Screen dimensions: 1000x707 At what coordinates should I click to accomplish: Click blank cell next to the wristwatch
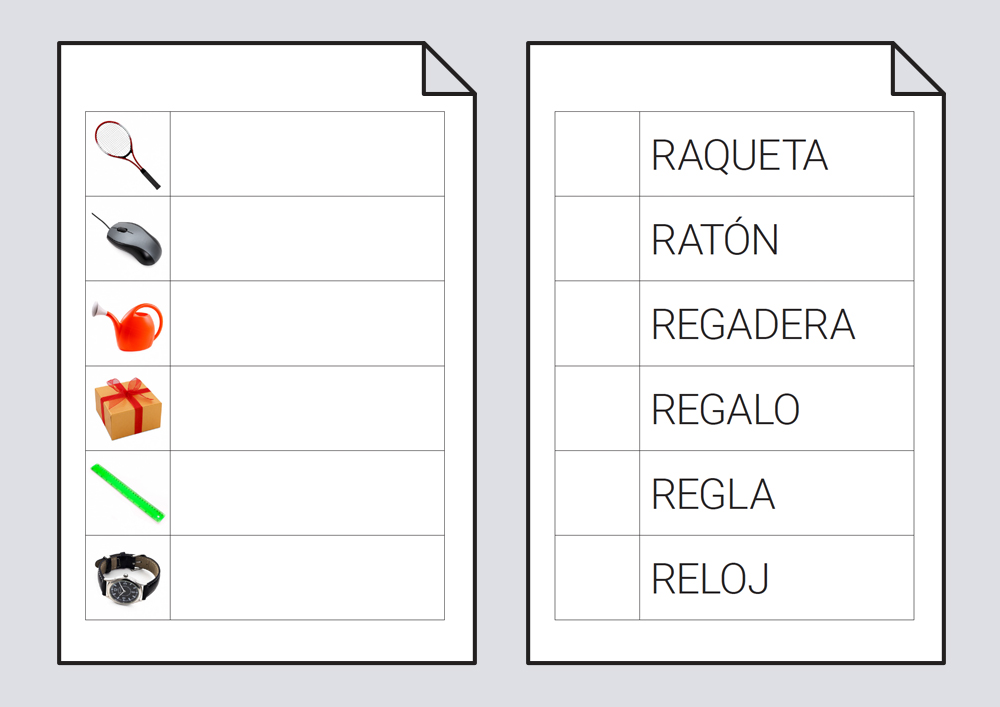(307, 578)
